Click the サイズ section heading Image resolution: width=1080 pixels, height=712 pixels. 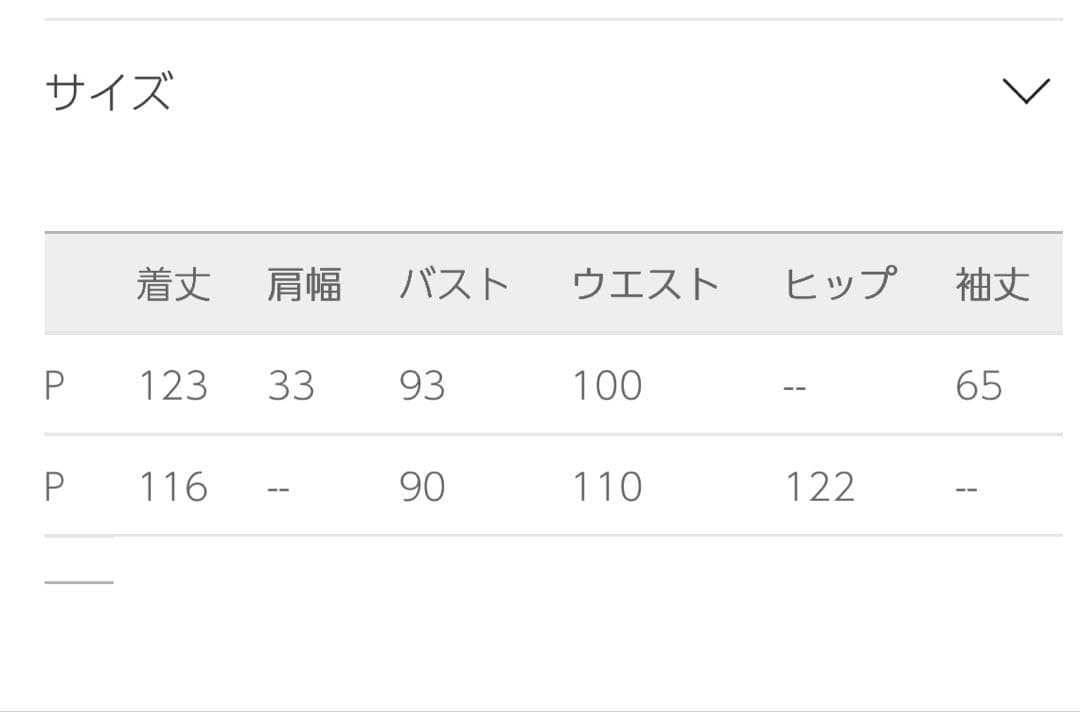point(108,92)
